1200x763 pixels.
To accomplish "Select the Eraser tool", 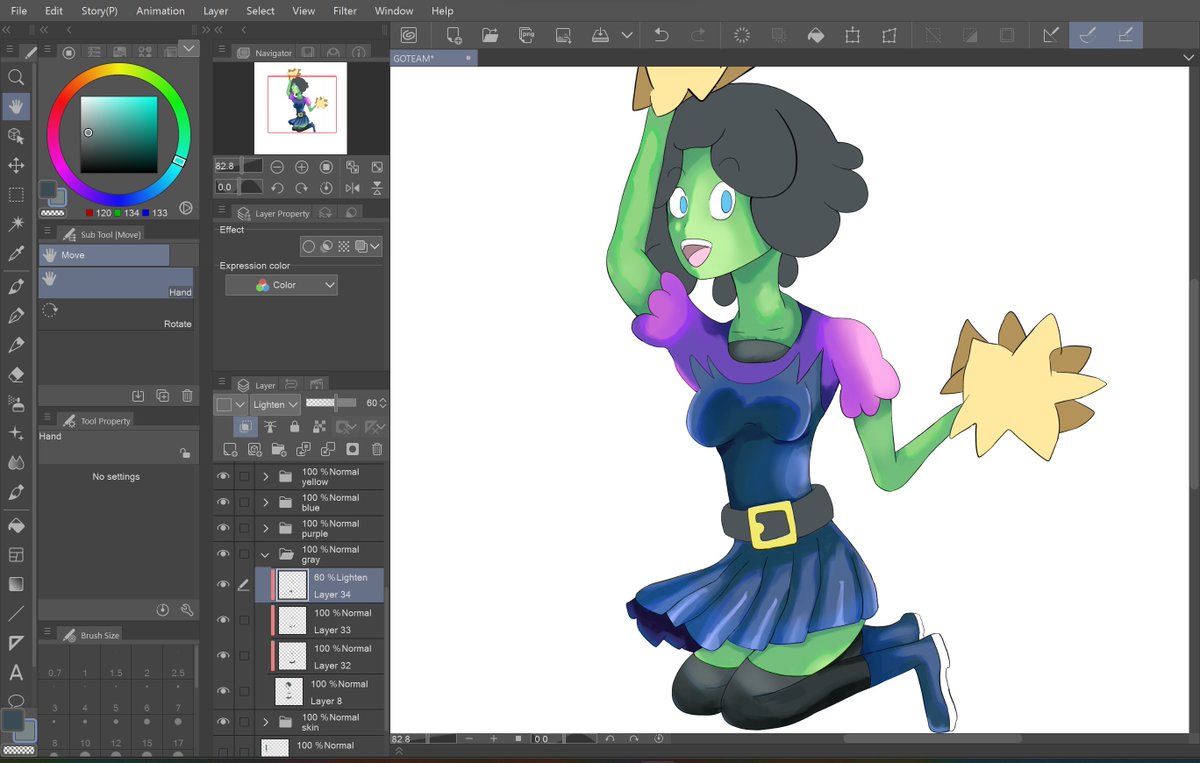I will (x=16, y=375).
